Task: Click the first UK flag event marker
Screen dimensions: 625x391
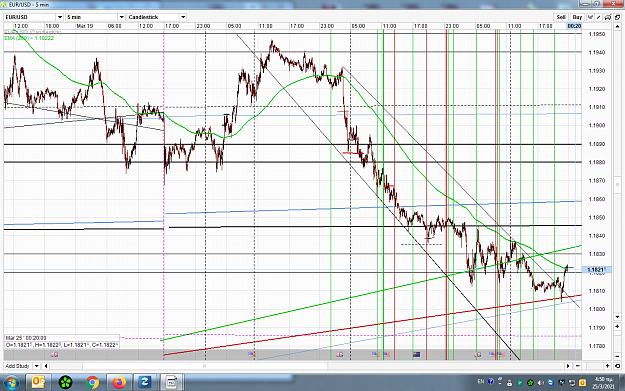Action: pyautogui.click(x=54, y=354)
